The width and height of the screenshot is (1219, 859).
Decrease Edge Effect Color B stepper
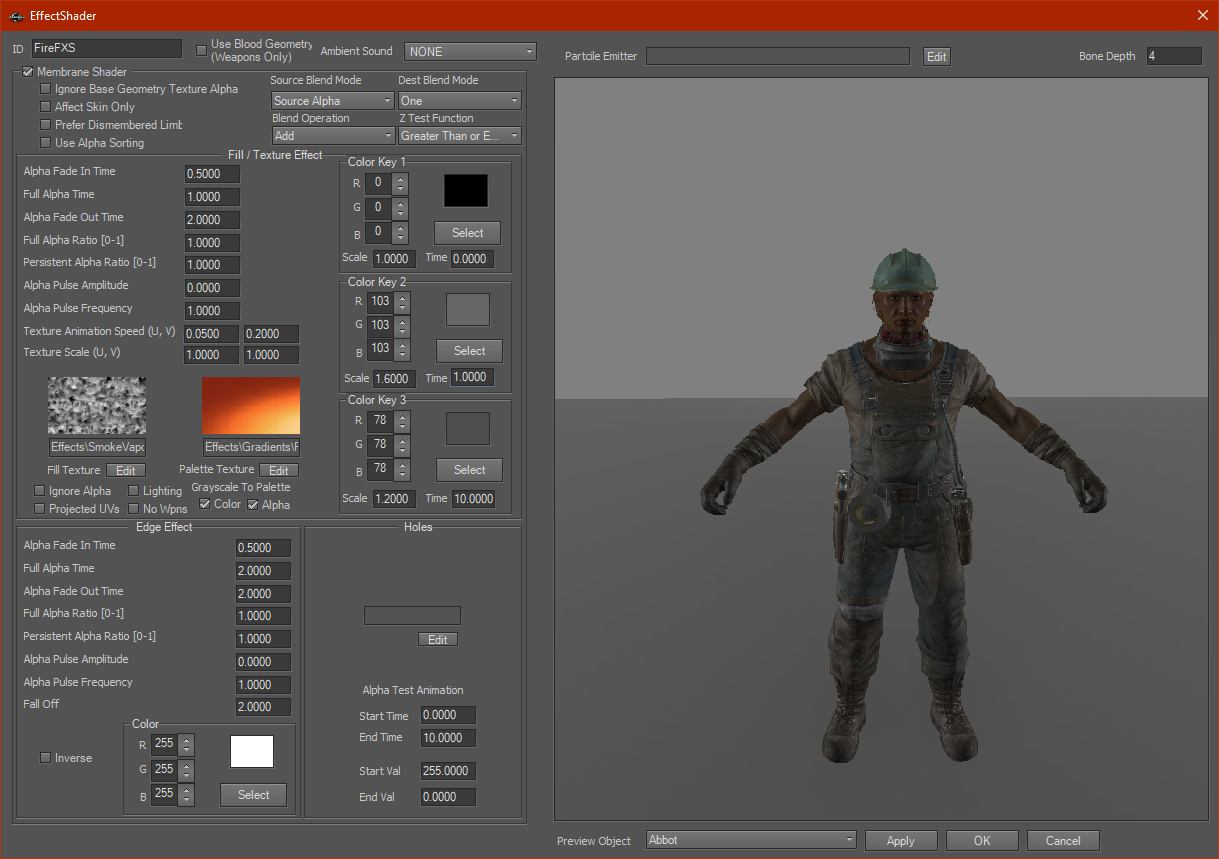pos(186,800)
